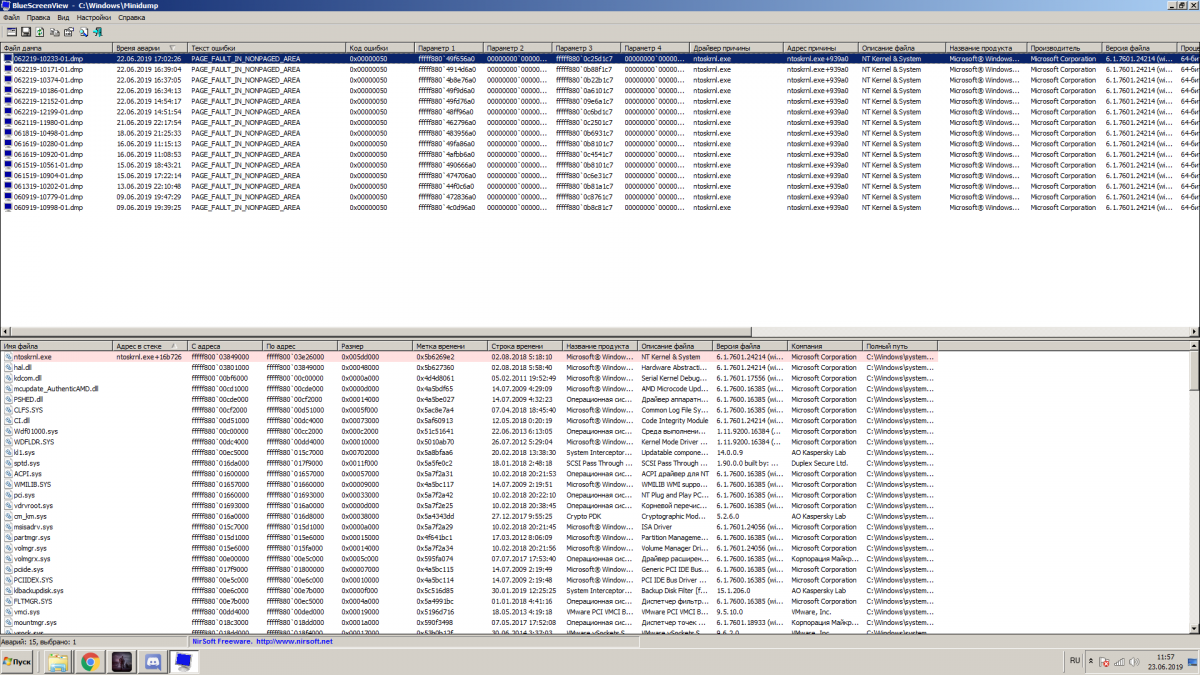The image size is (1200, 675).
Task: Select the hal.dll driver row
Action: (x=470, y=368)
